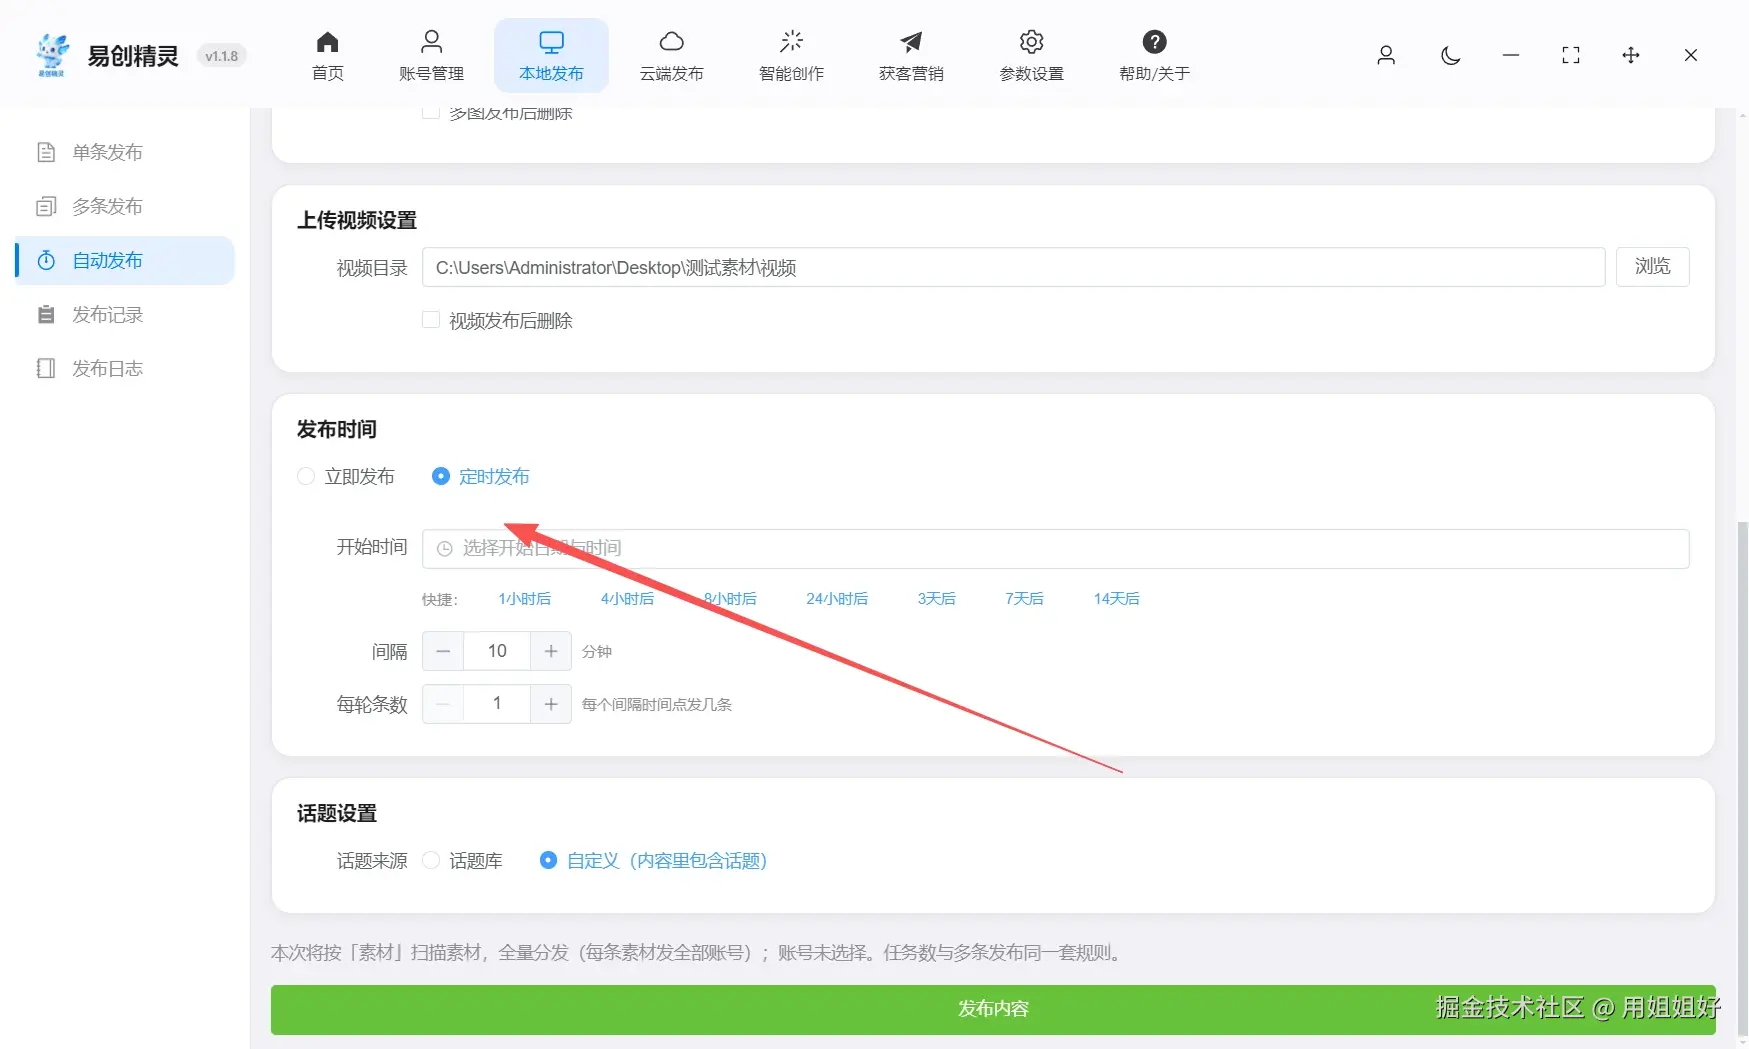
Task: Open 参数设置 parameter settings
Action: pyautogui.click(x=1030, y=55)
